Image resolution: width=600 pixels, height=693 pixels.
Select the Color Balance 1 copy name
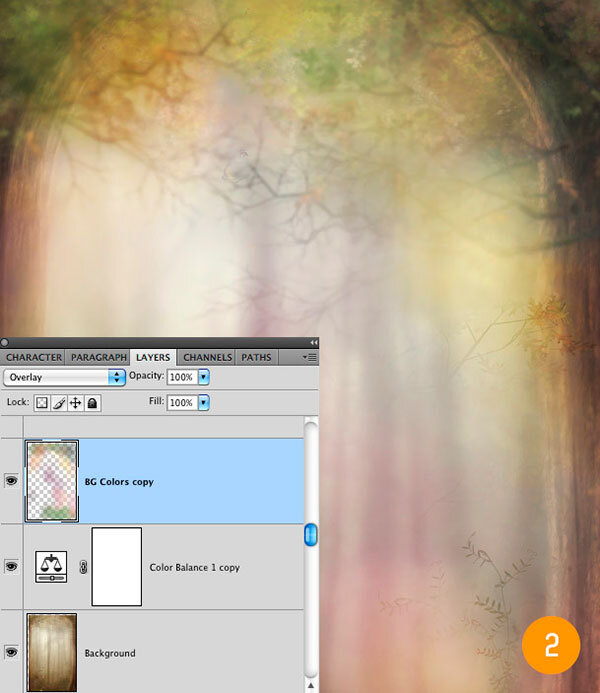194,567
